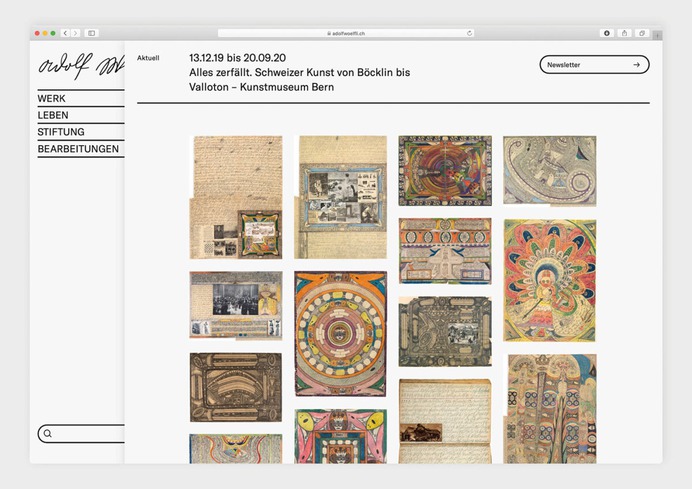Open the WERK menu item
Screen dimensions: 692x489
pos(52,99)
